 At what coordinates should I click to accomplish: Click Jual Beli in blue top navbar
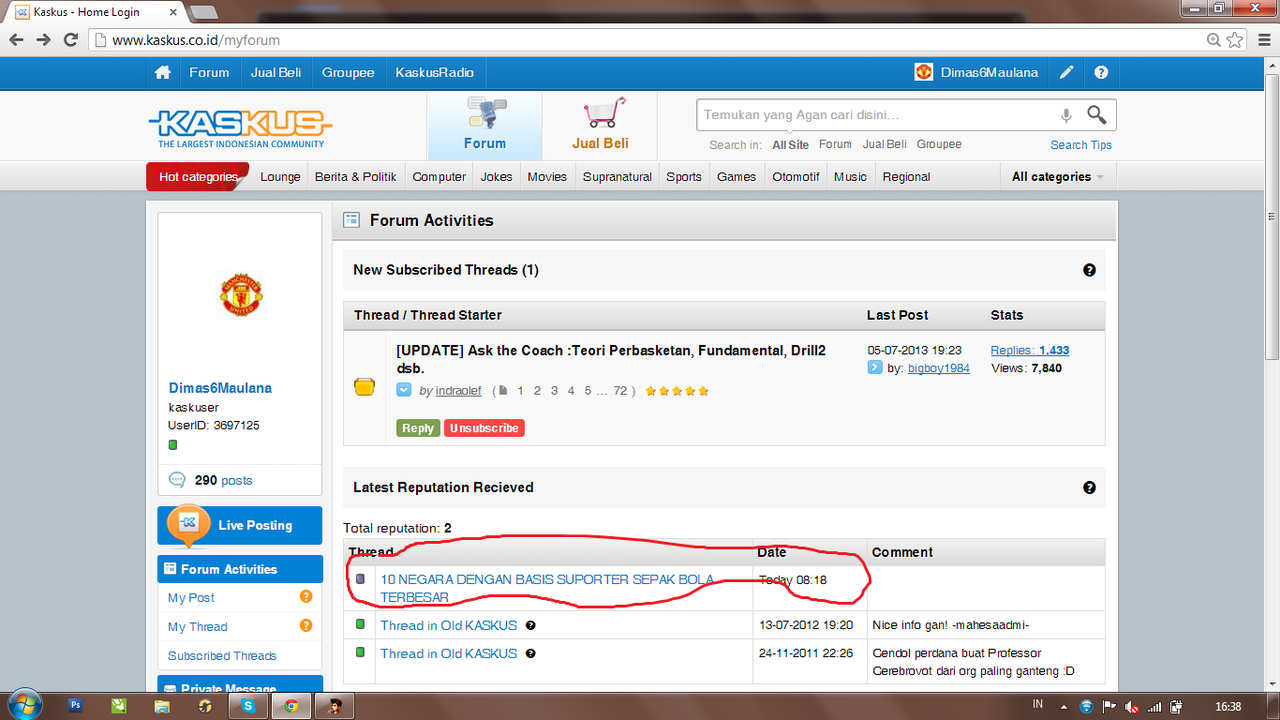276,73
